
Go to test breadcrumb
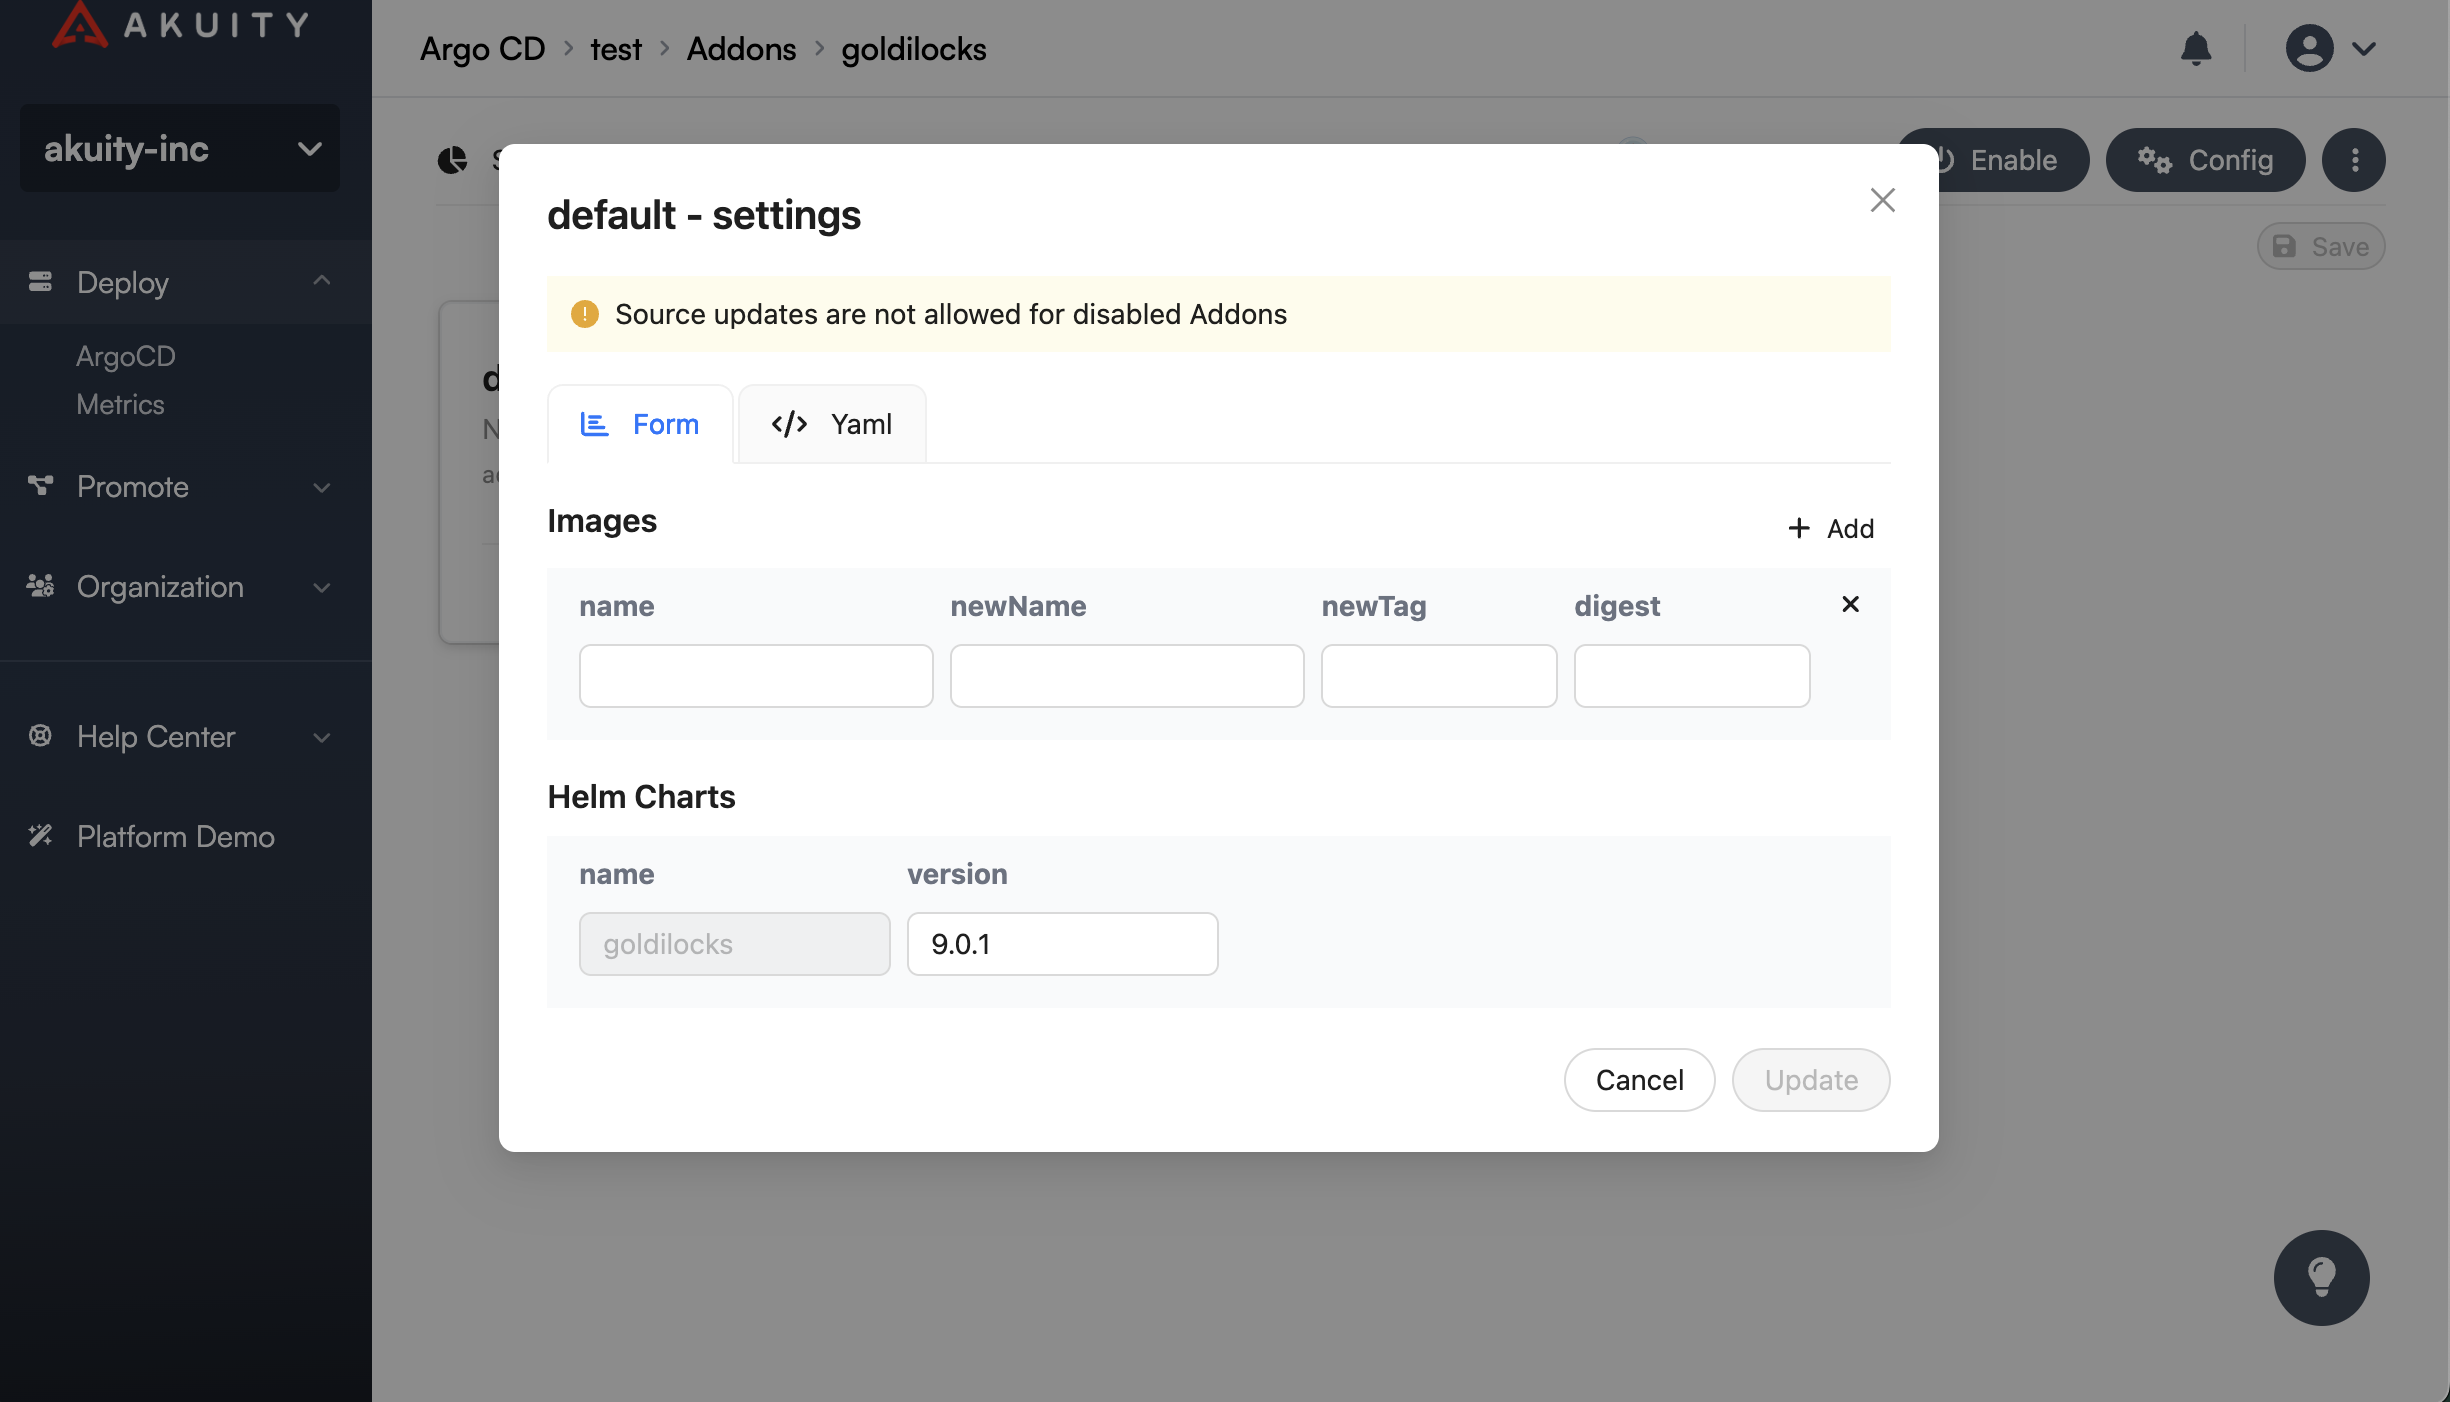tap(615, 48)
